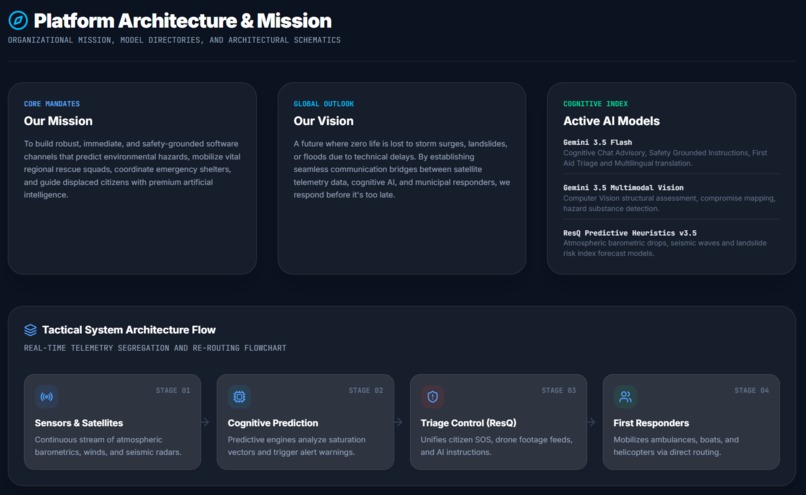806x495 pixels.
Task: Click the Platform Architecture & Mission heading
Action: (x=182, y=21)
